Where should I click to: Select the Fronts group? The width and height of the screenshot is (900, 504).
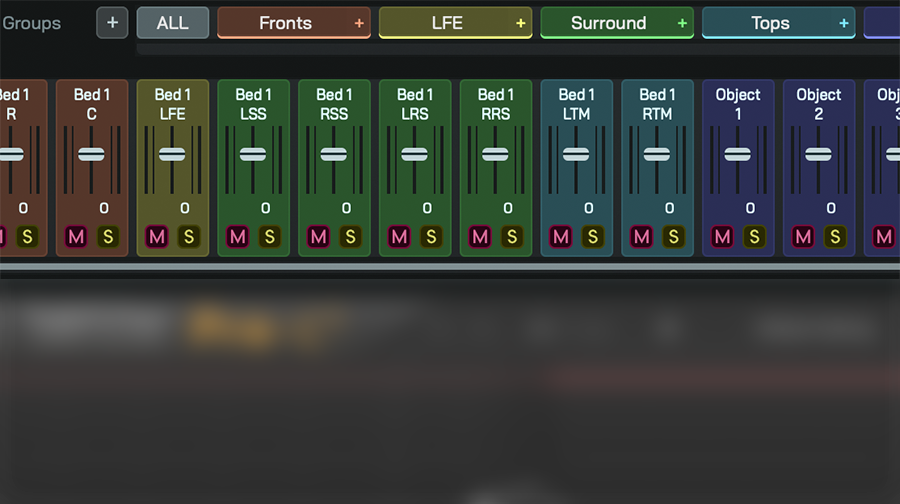[285, 23]
